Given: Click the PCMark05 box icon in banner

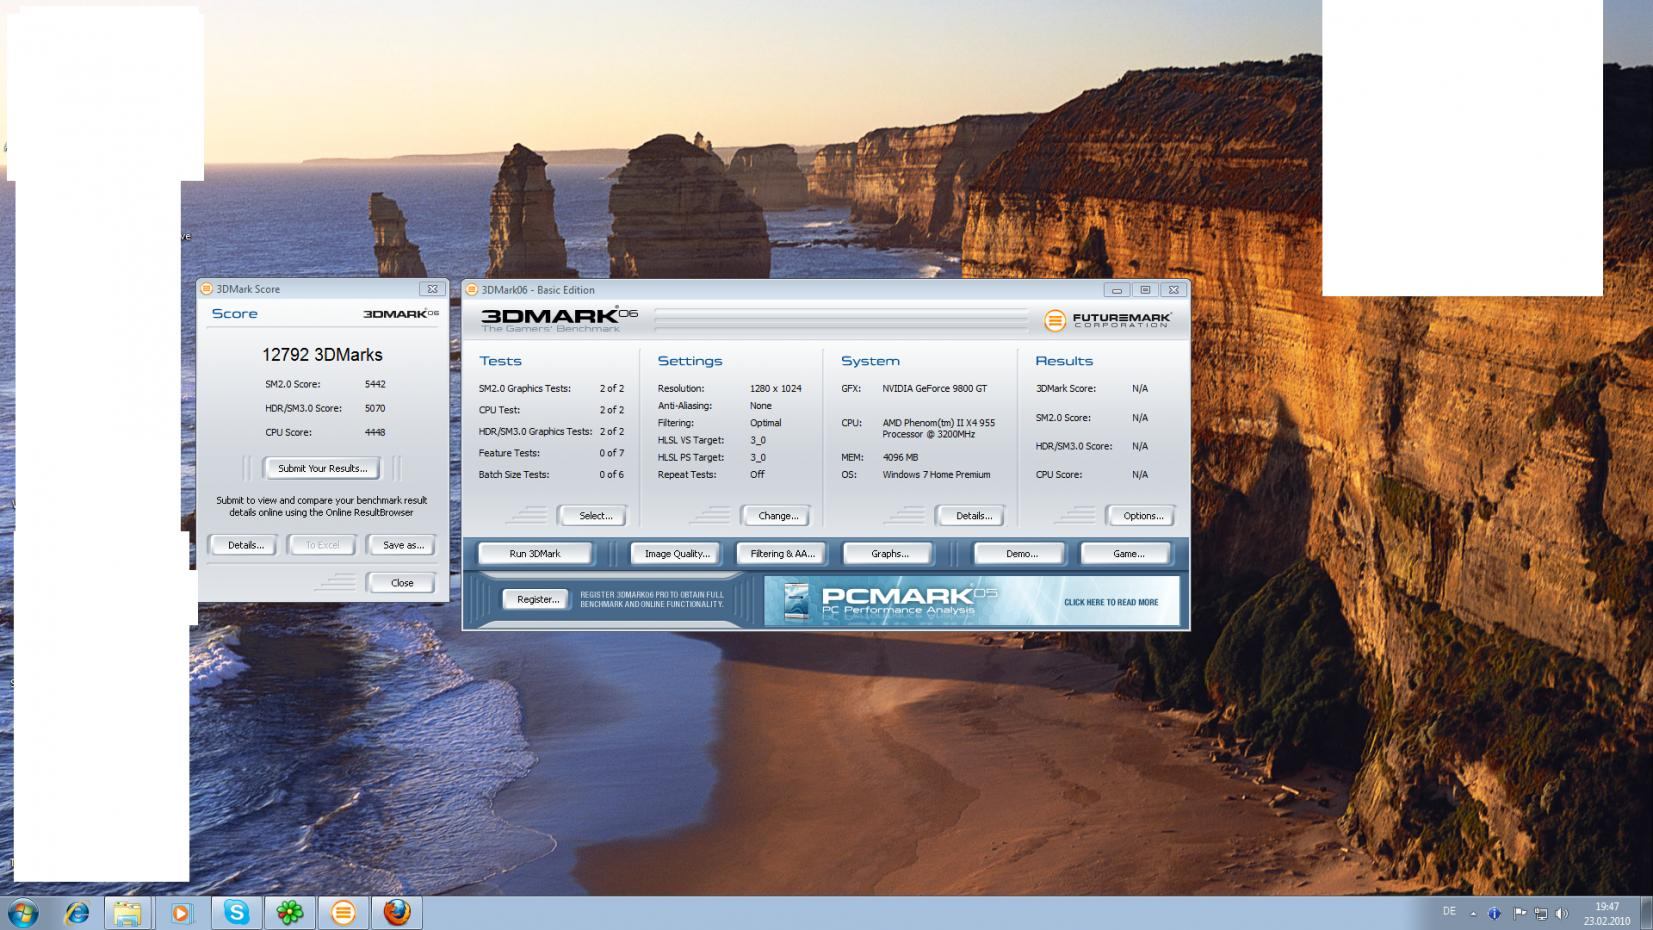Looking at the screenshot, I should coord(796,602).
